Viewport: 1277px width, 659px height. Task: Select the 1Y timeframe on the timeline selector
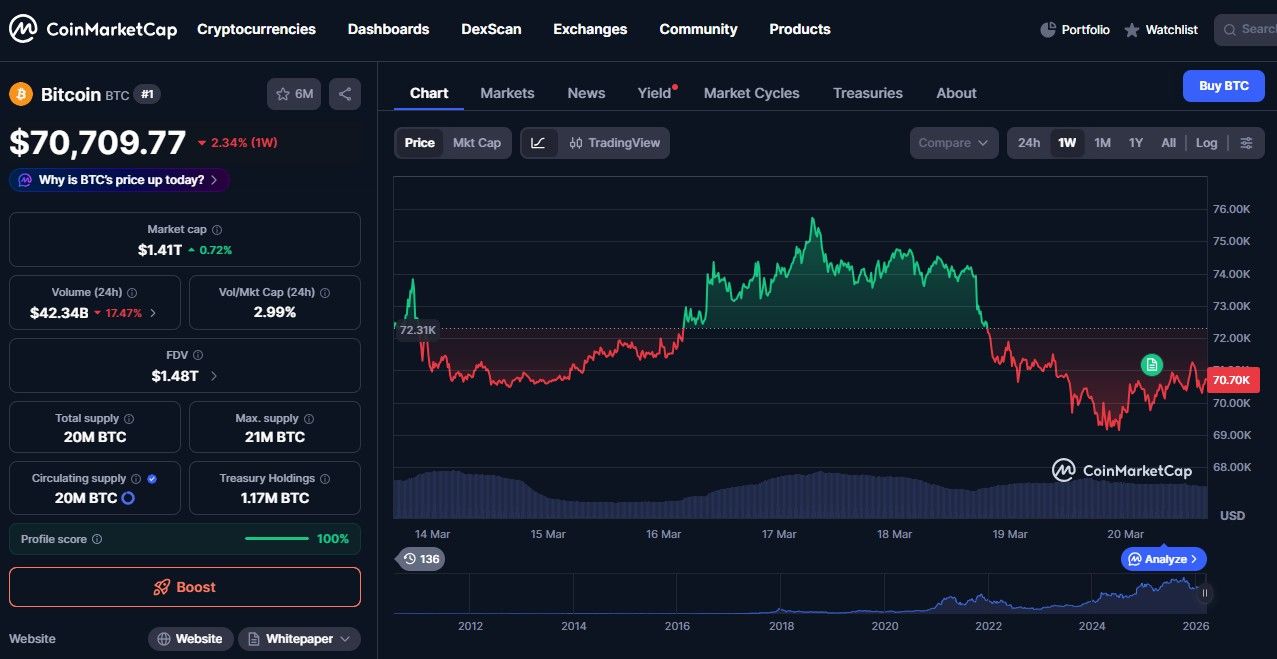(1135, 142)
